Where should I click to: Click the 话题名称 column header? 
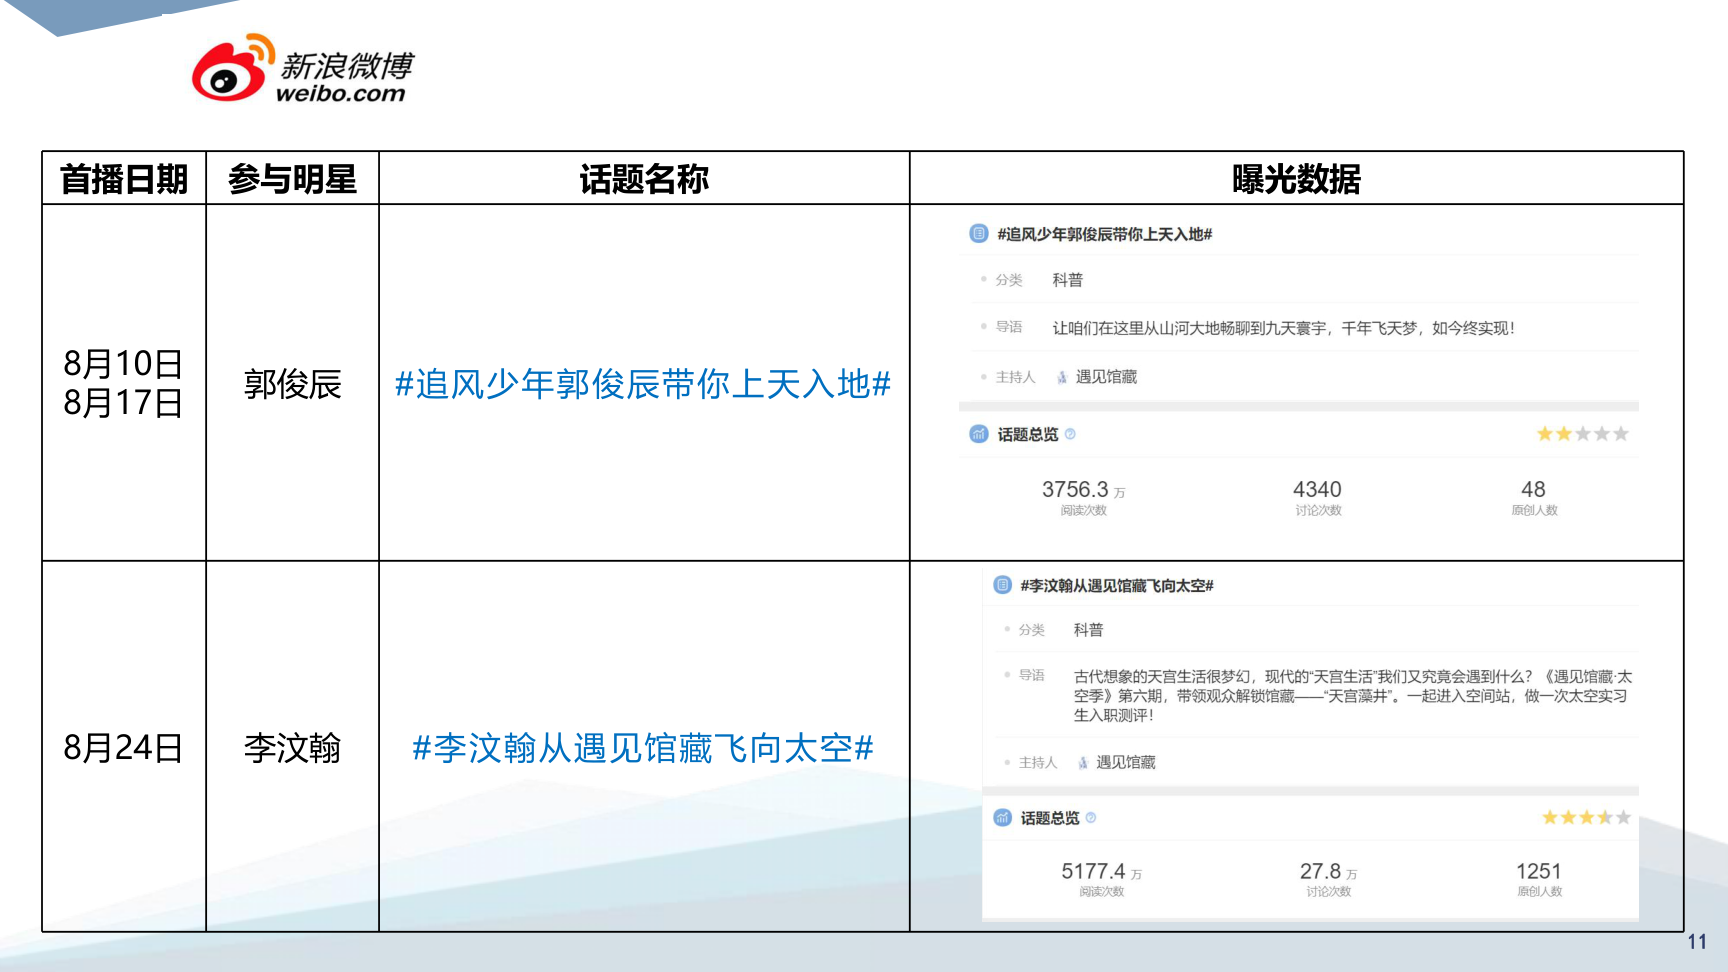(x=644, y=179)
